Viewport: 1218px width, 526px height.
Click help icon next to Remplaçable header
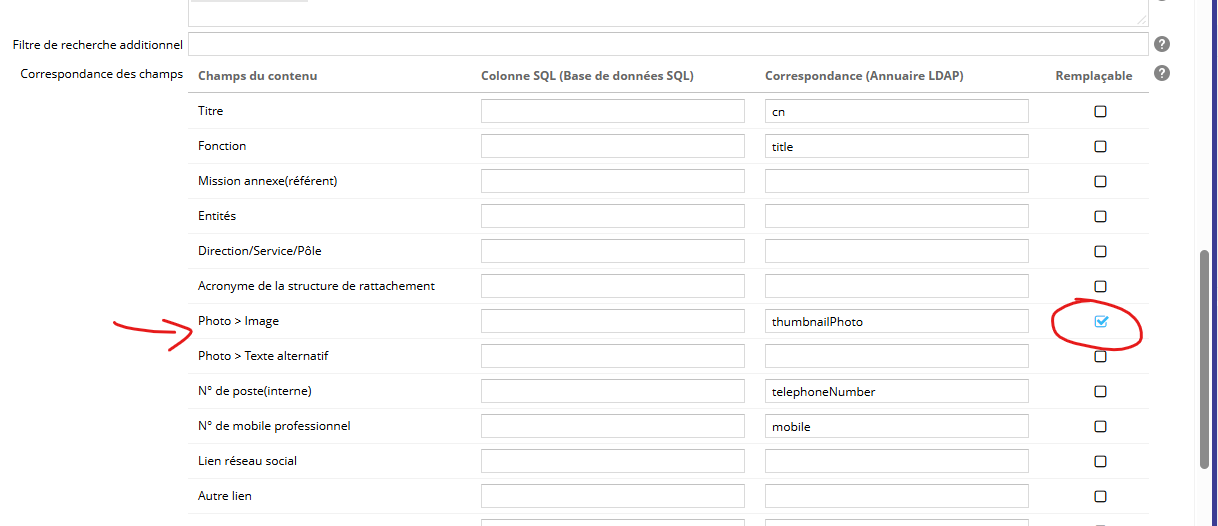click(1162, 73)
